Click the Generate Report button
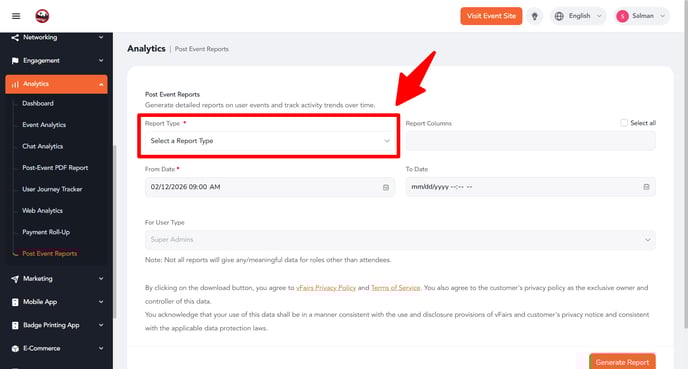The image size is (688, 369). (622, 362)
